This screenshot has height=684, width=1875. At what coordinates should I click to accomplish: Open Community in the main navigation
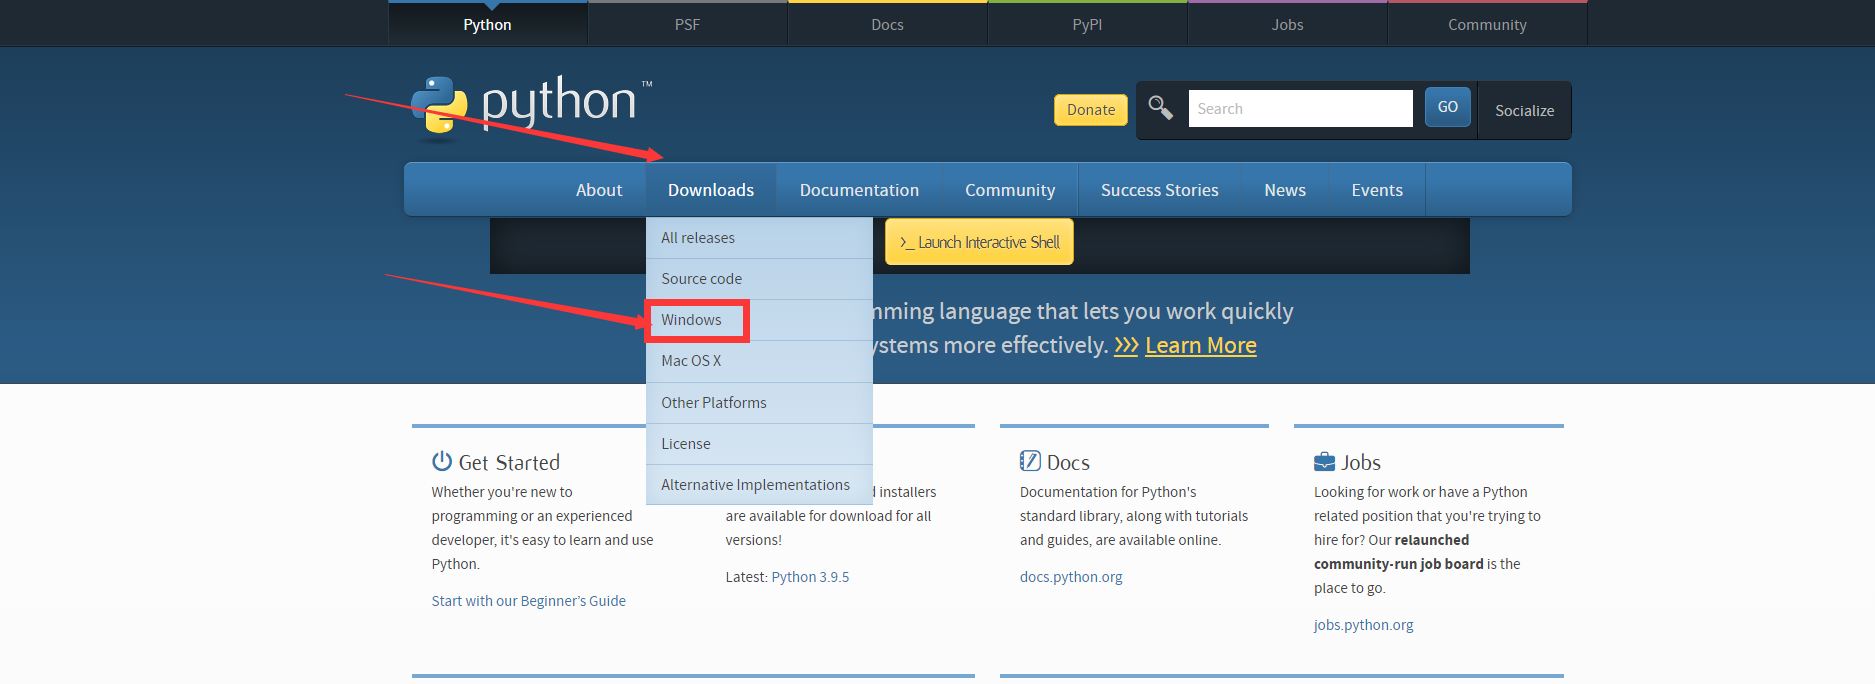tap(1010, 190)
